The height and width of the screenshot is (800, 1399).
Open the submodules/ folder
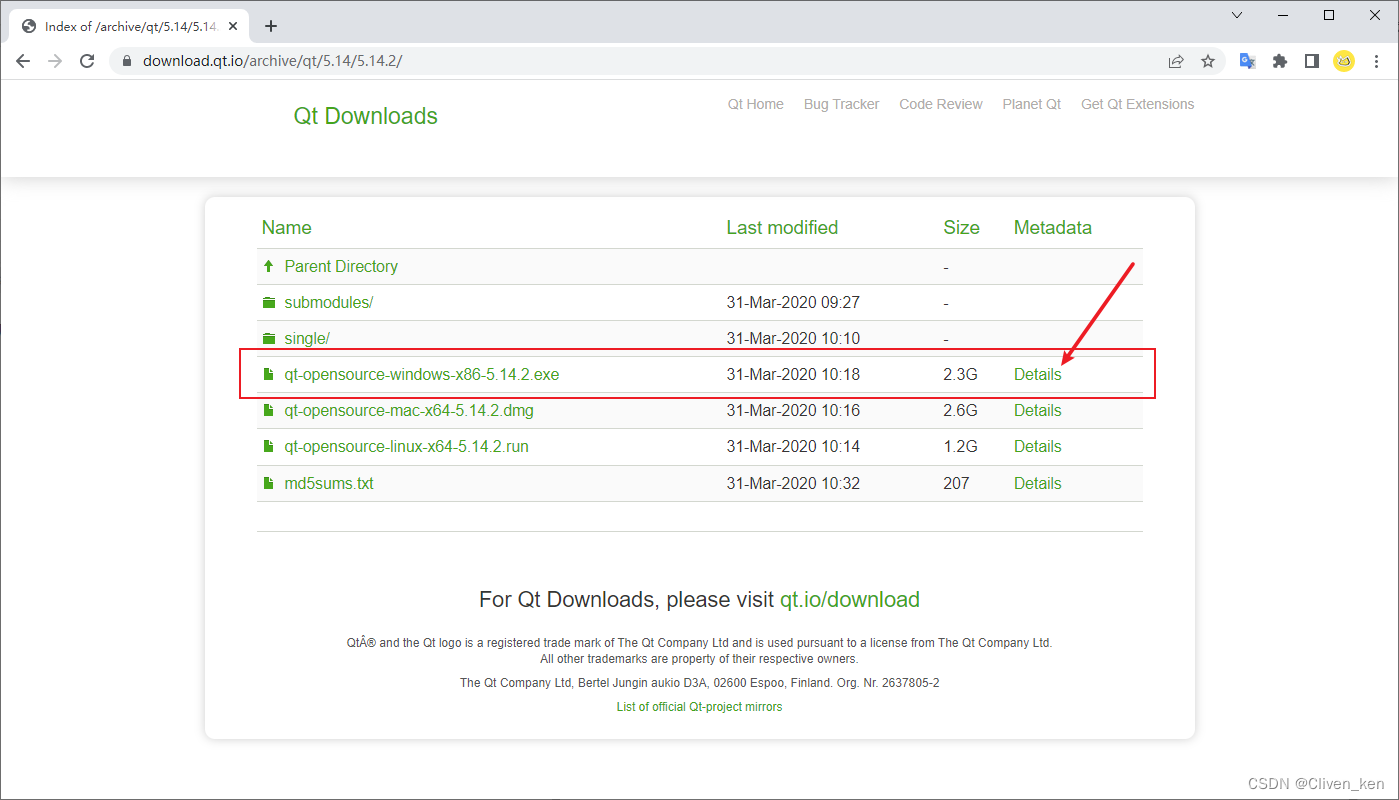pyautogui.click(x=329, y=302)
